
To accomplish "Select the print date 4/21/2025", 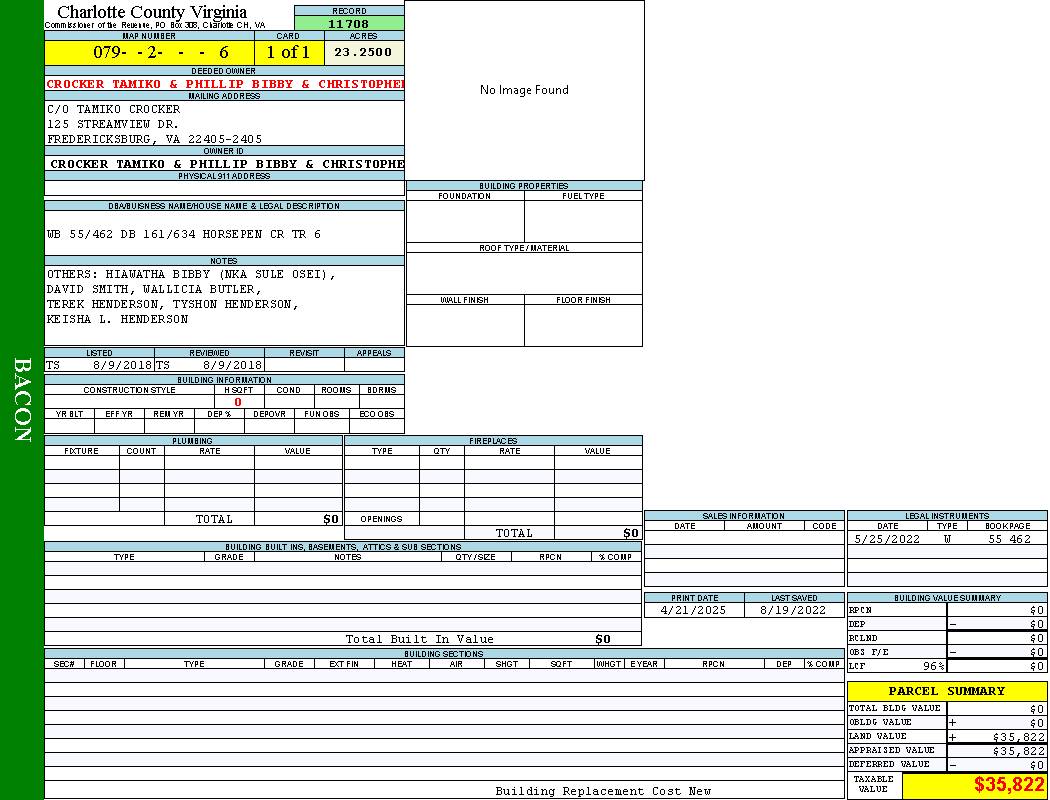I will (x=694, y=610).
